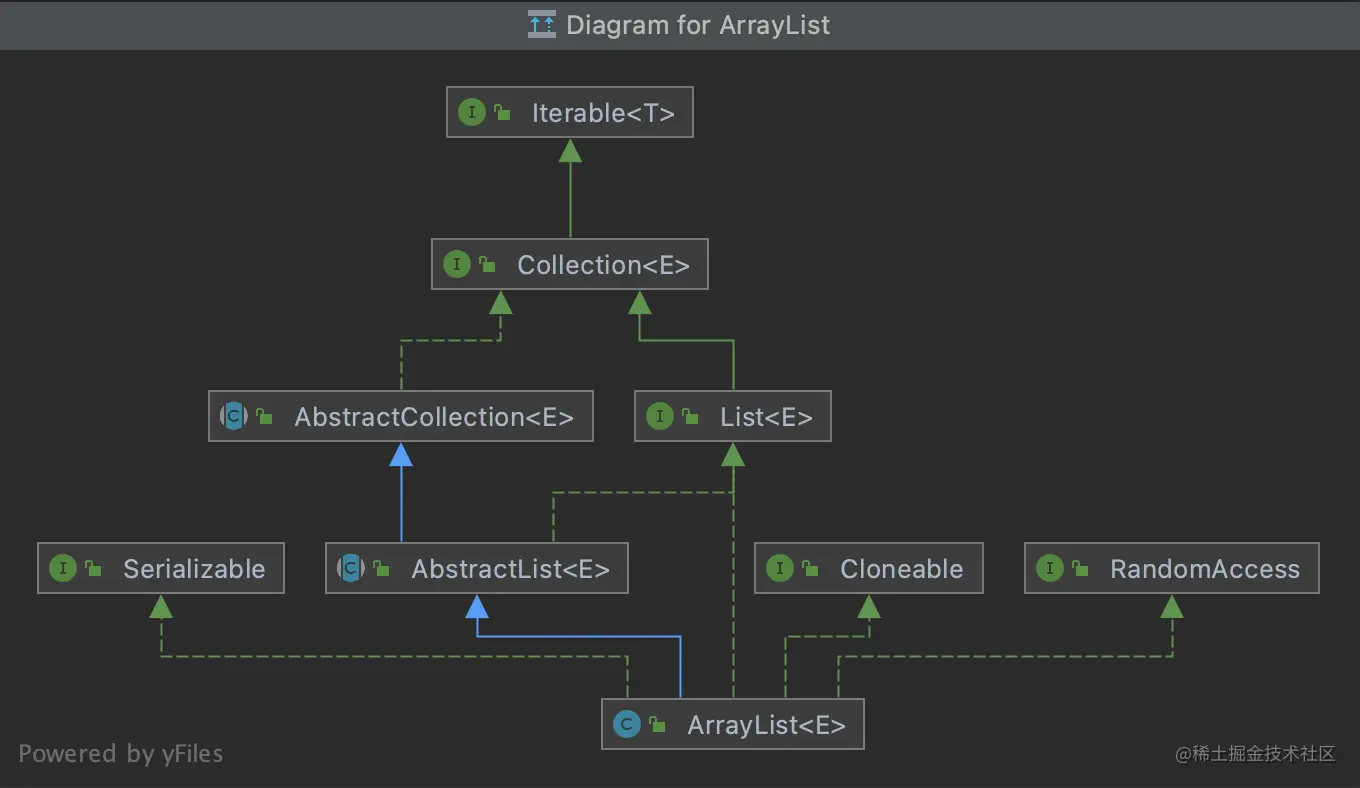Click the diagram icon in the title bar
This screenshot has height=788, width=1360.
click(541, 24)
